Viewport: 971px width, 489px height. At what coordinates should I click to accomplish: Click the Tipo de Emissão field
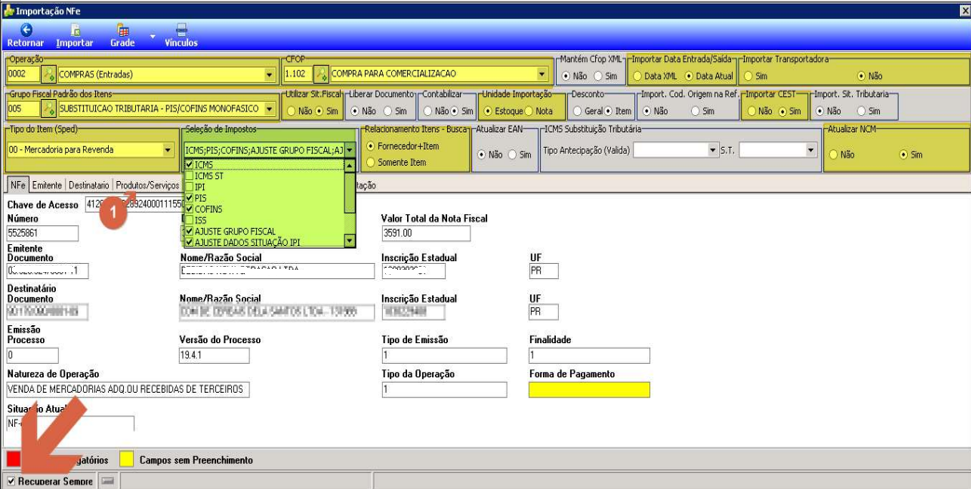tap(445, 356)
